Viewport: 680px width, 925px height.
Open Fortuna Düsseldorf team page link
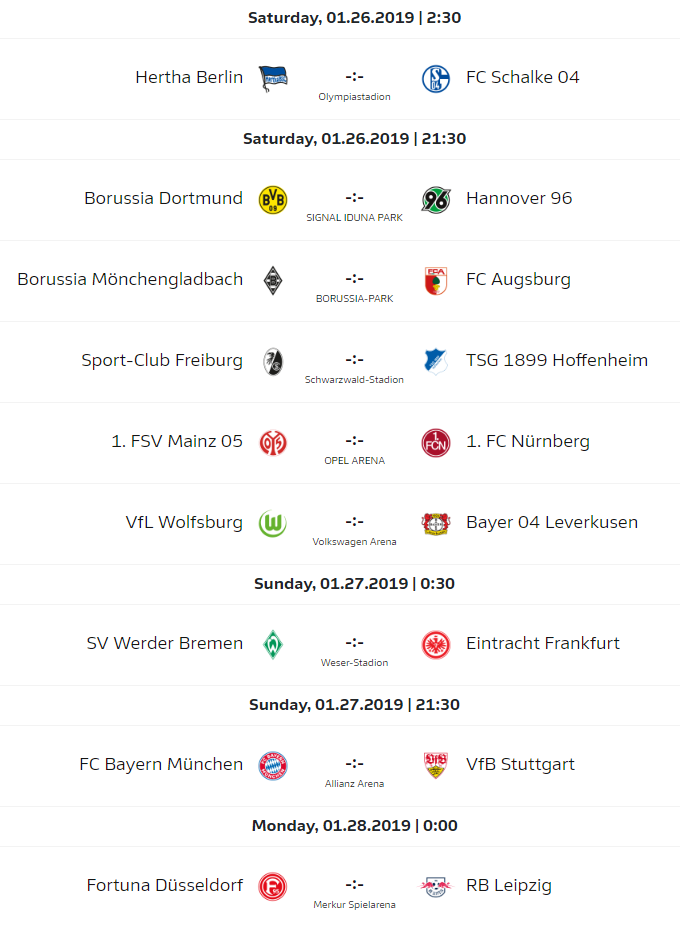tap(165, 885)
